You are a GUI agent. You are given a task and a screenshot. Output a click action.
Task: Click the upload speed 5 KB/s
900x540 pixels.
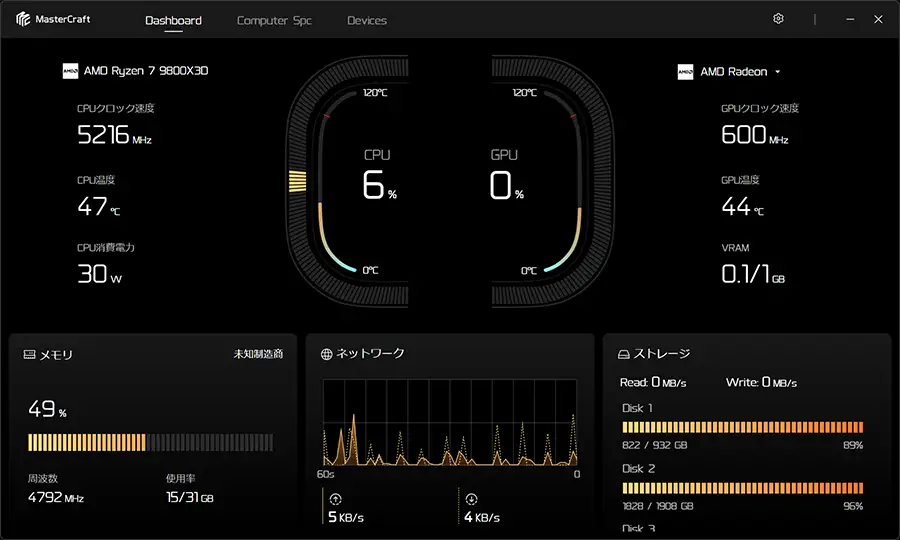[346, 517]
